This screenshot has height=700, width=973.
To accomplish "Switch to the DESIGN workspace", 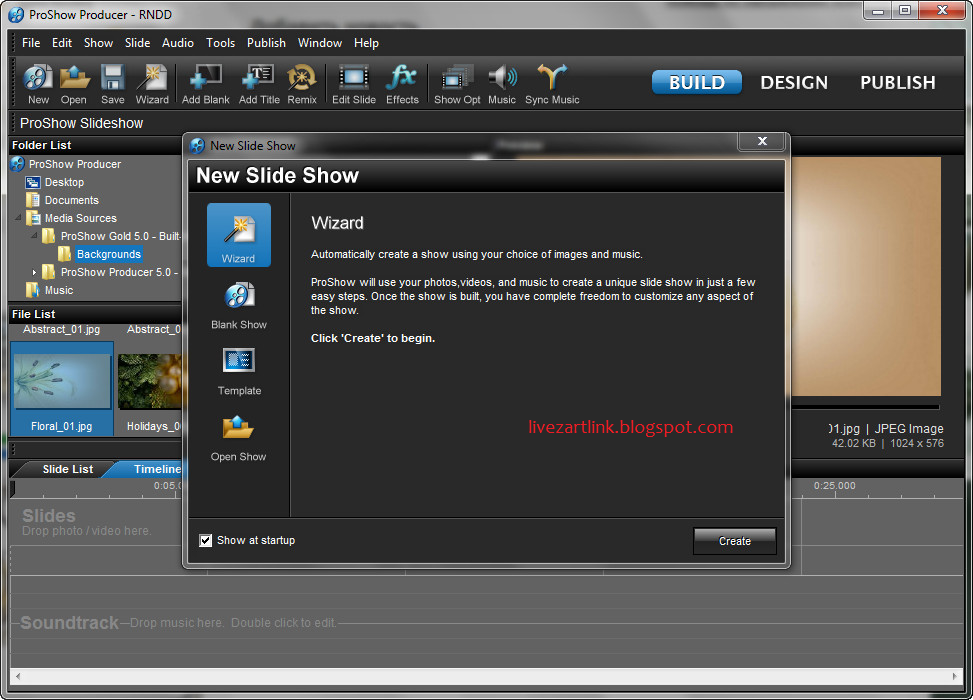I will click(x=794, y=82).
